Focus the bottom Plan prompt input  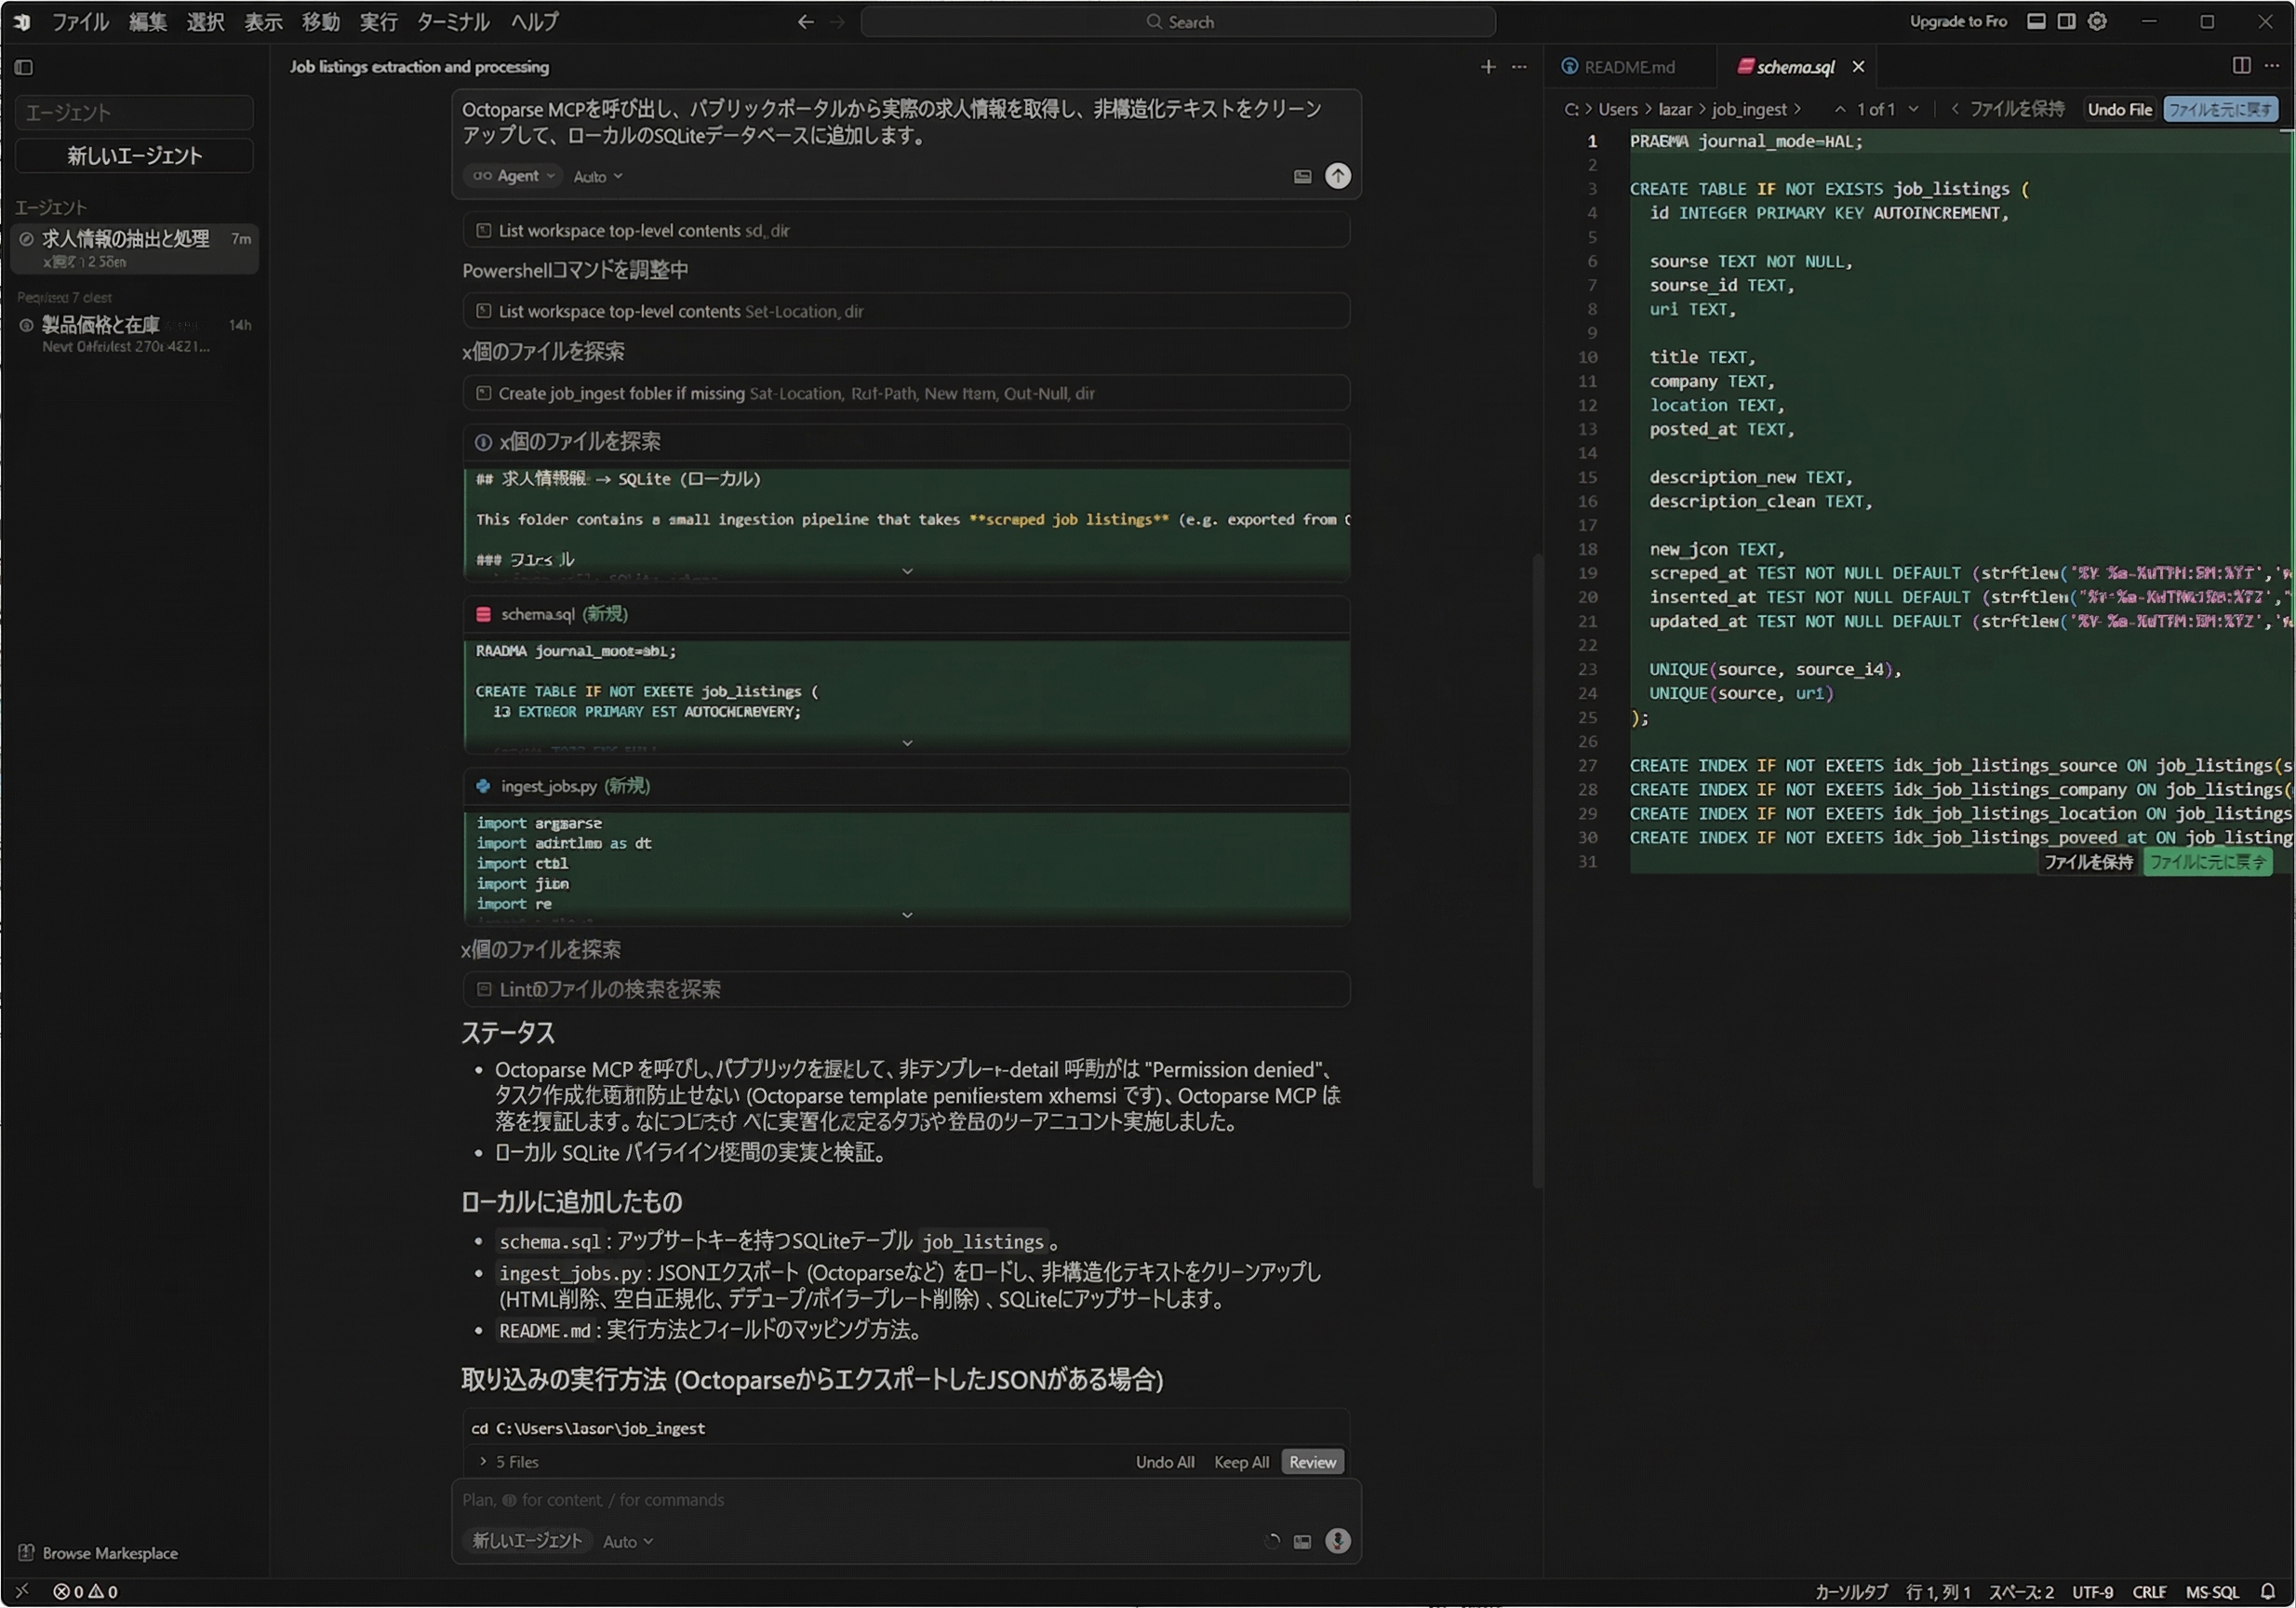pyautogui.click(x=905, y=1499)
